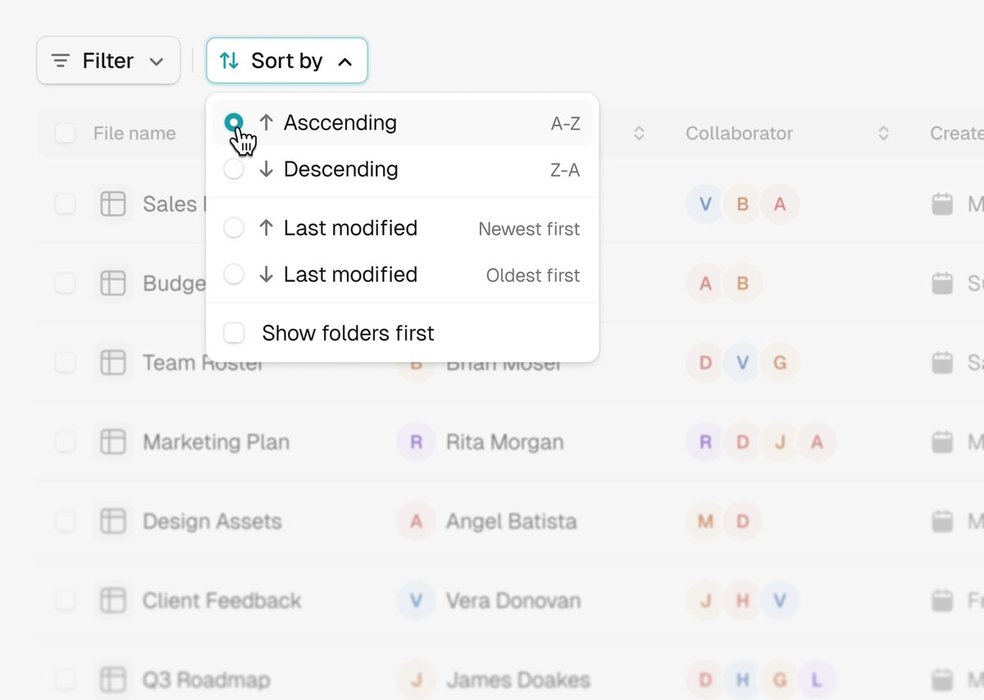Check the box for Team Roster row
This screenshot has width=984, height=700.
point(65,362)
